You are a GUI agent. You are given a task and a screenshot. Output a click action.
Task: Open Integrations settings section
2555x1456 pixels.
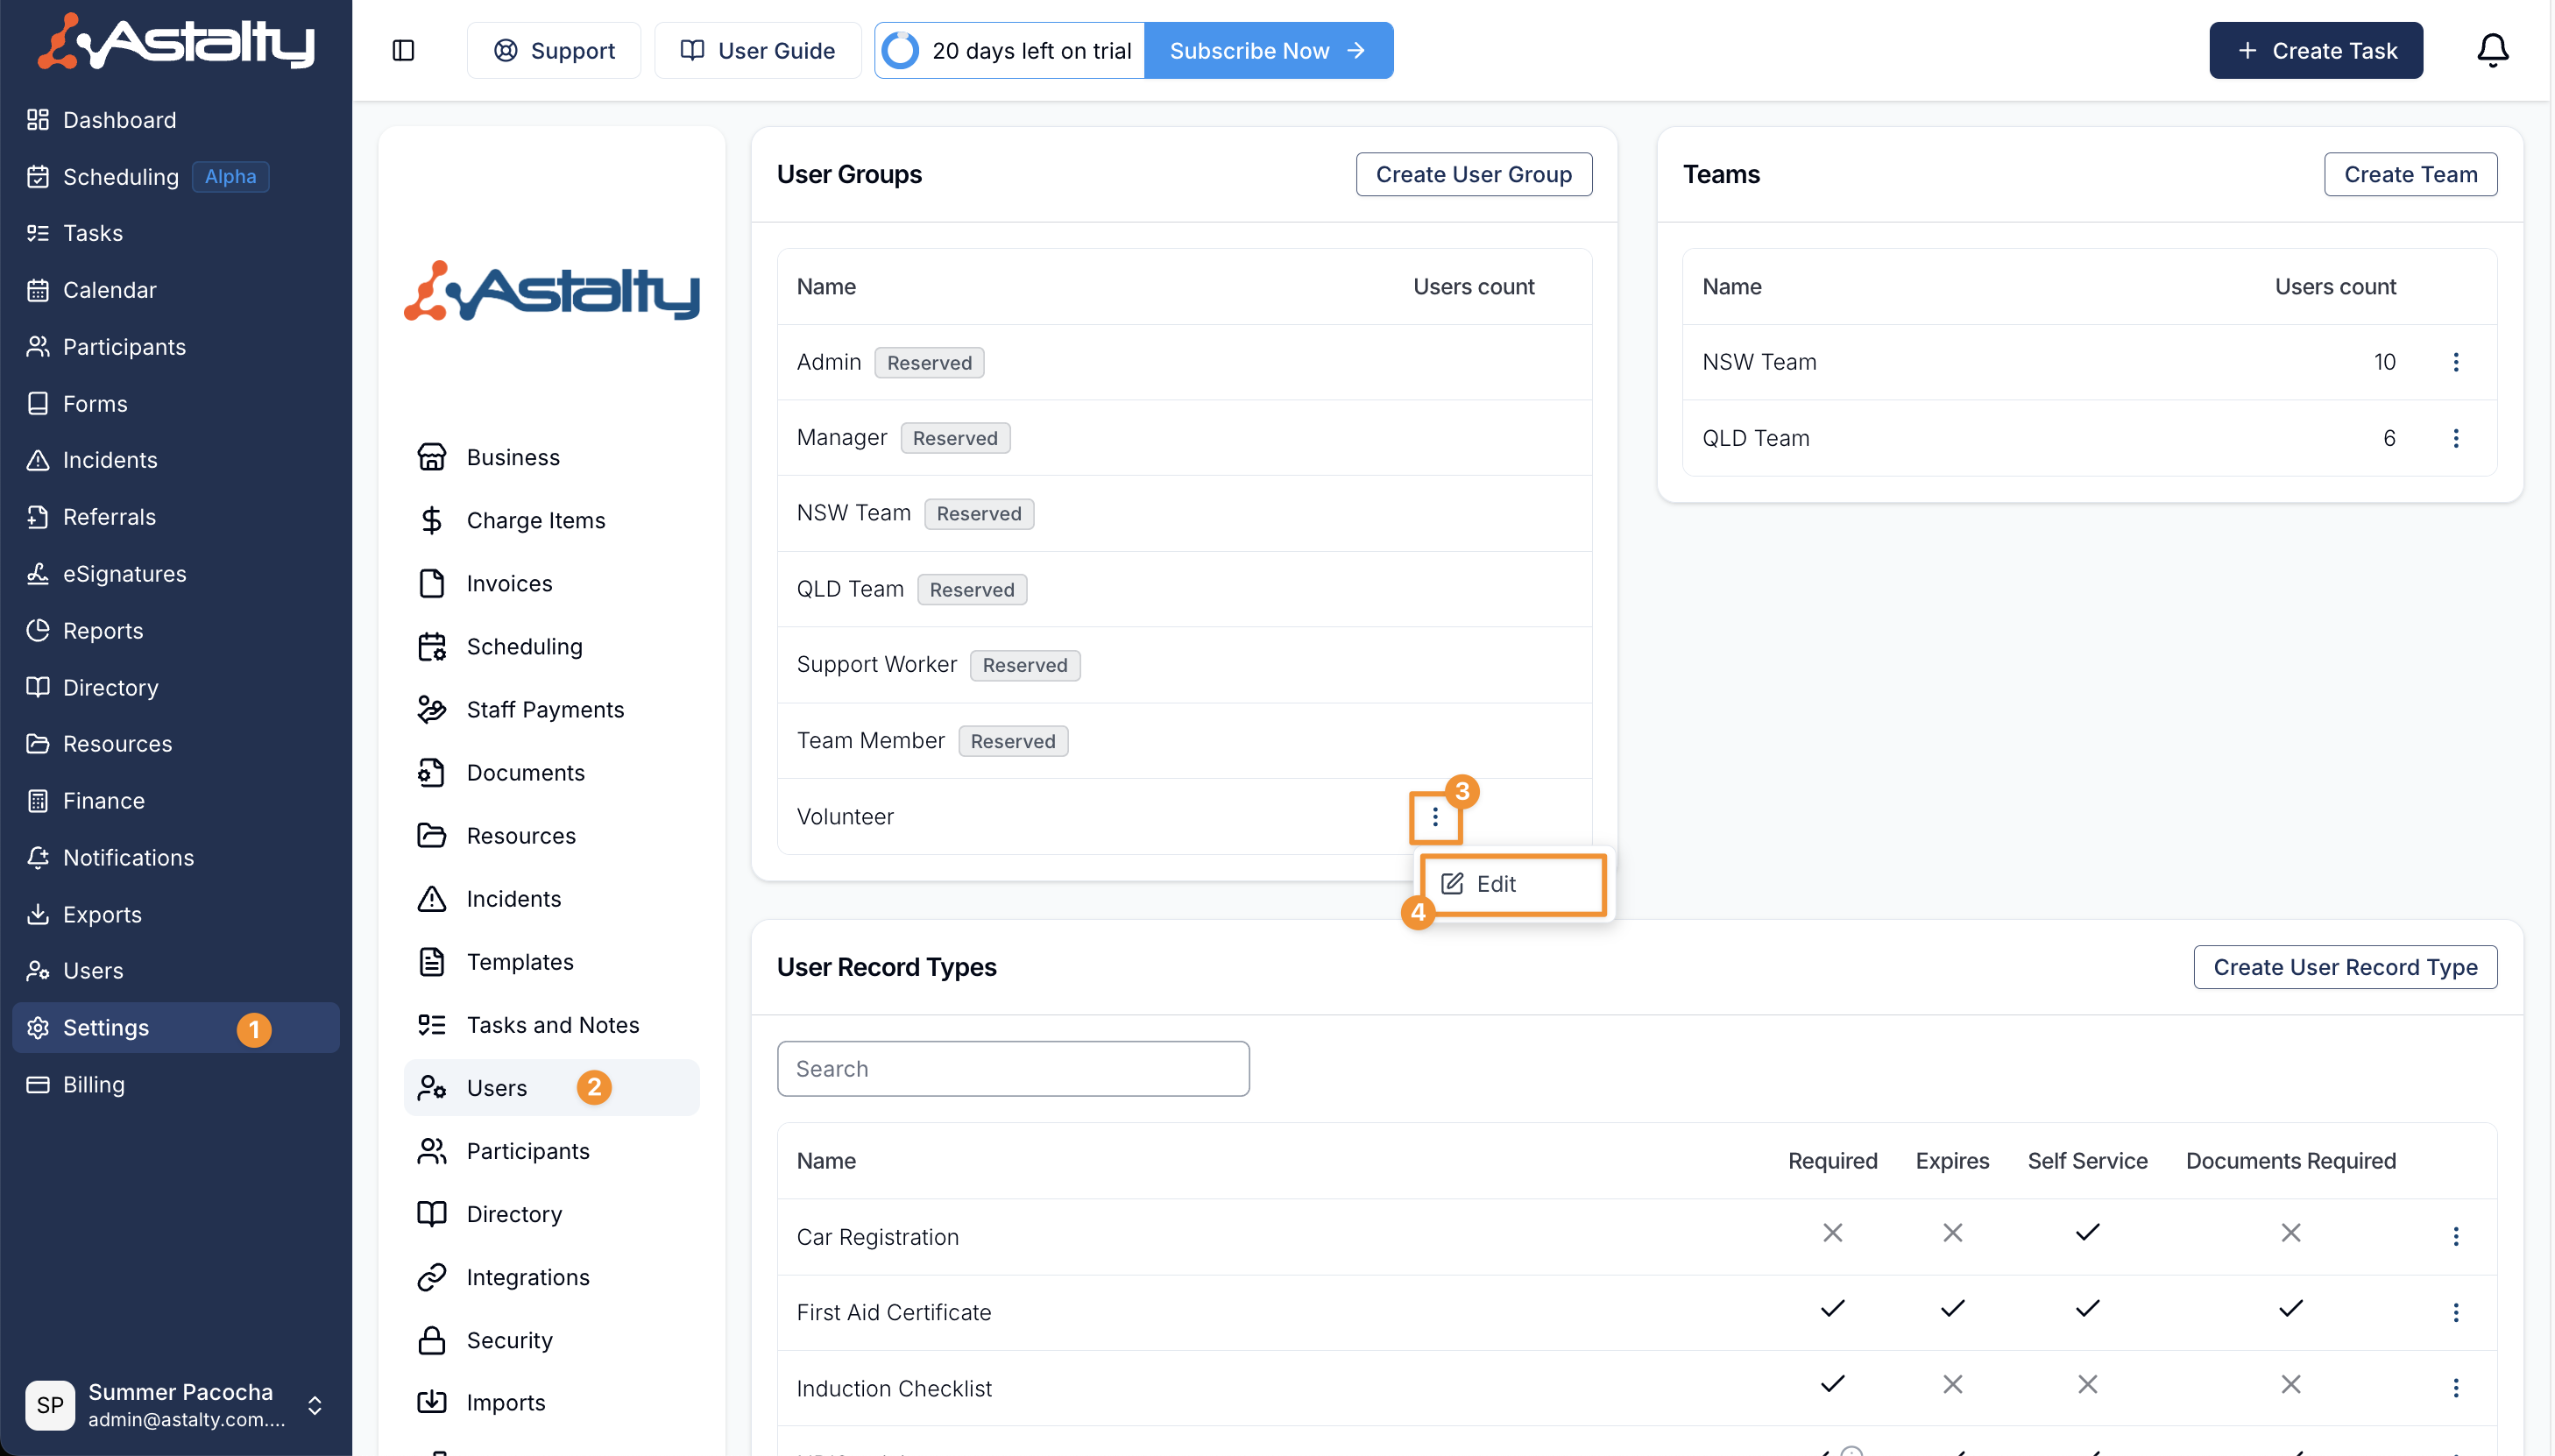tap(527, 1277)
